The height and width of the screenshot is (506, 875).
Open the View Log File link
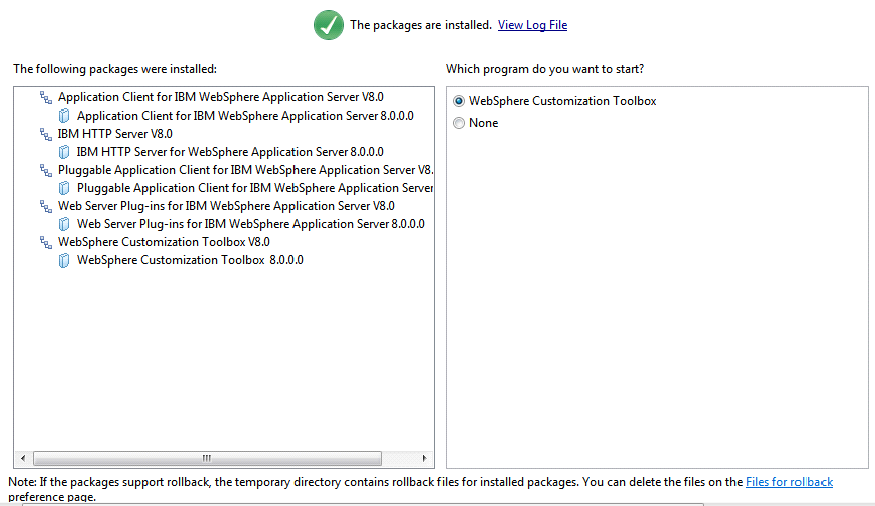[532, 25]
